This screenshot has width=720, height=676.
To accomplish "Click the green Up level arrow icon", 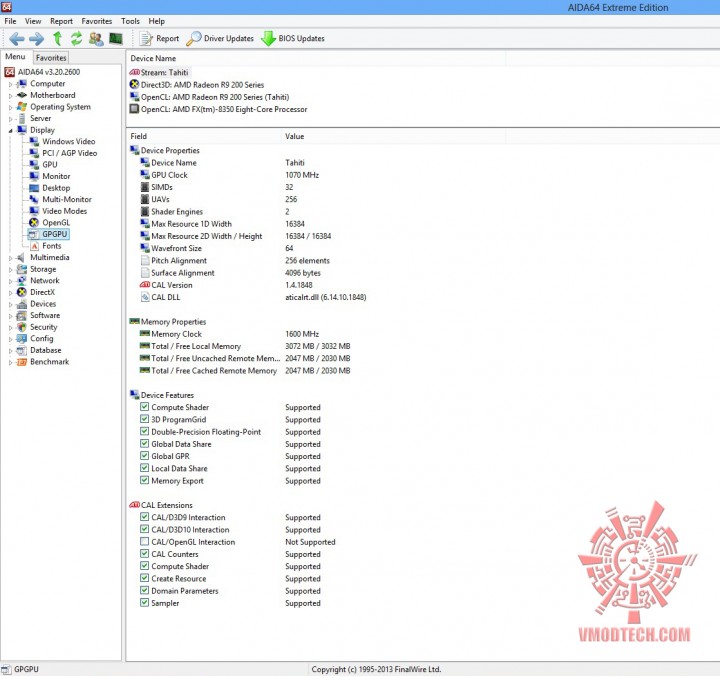I will pos(57,39).
